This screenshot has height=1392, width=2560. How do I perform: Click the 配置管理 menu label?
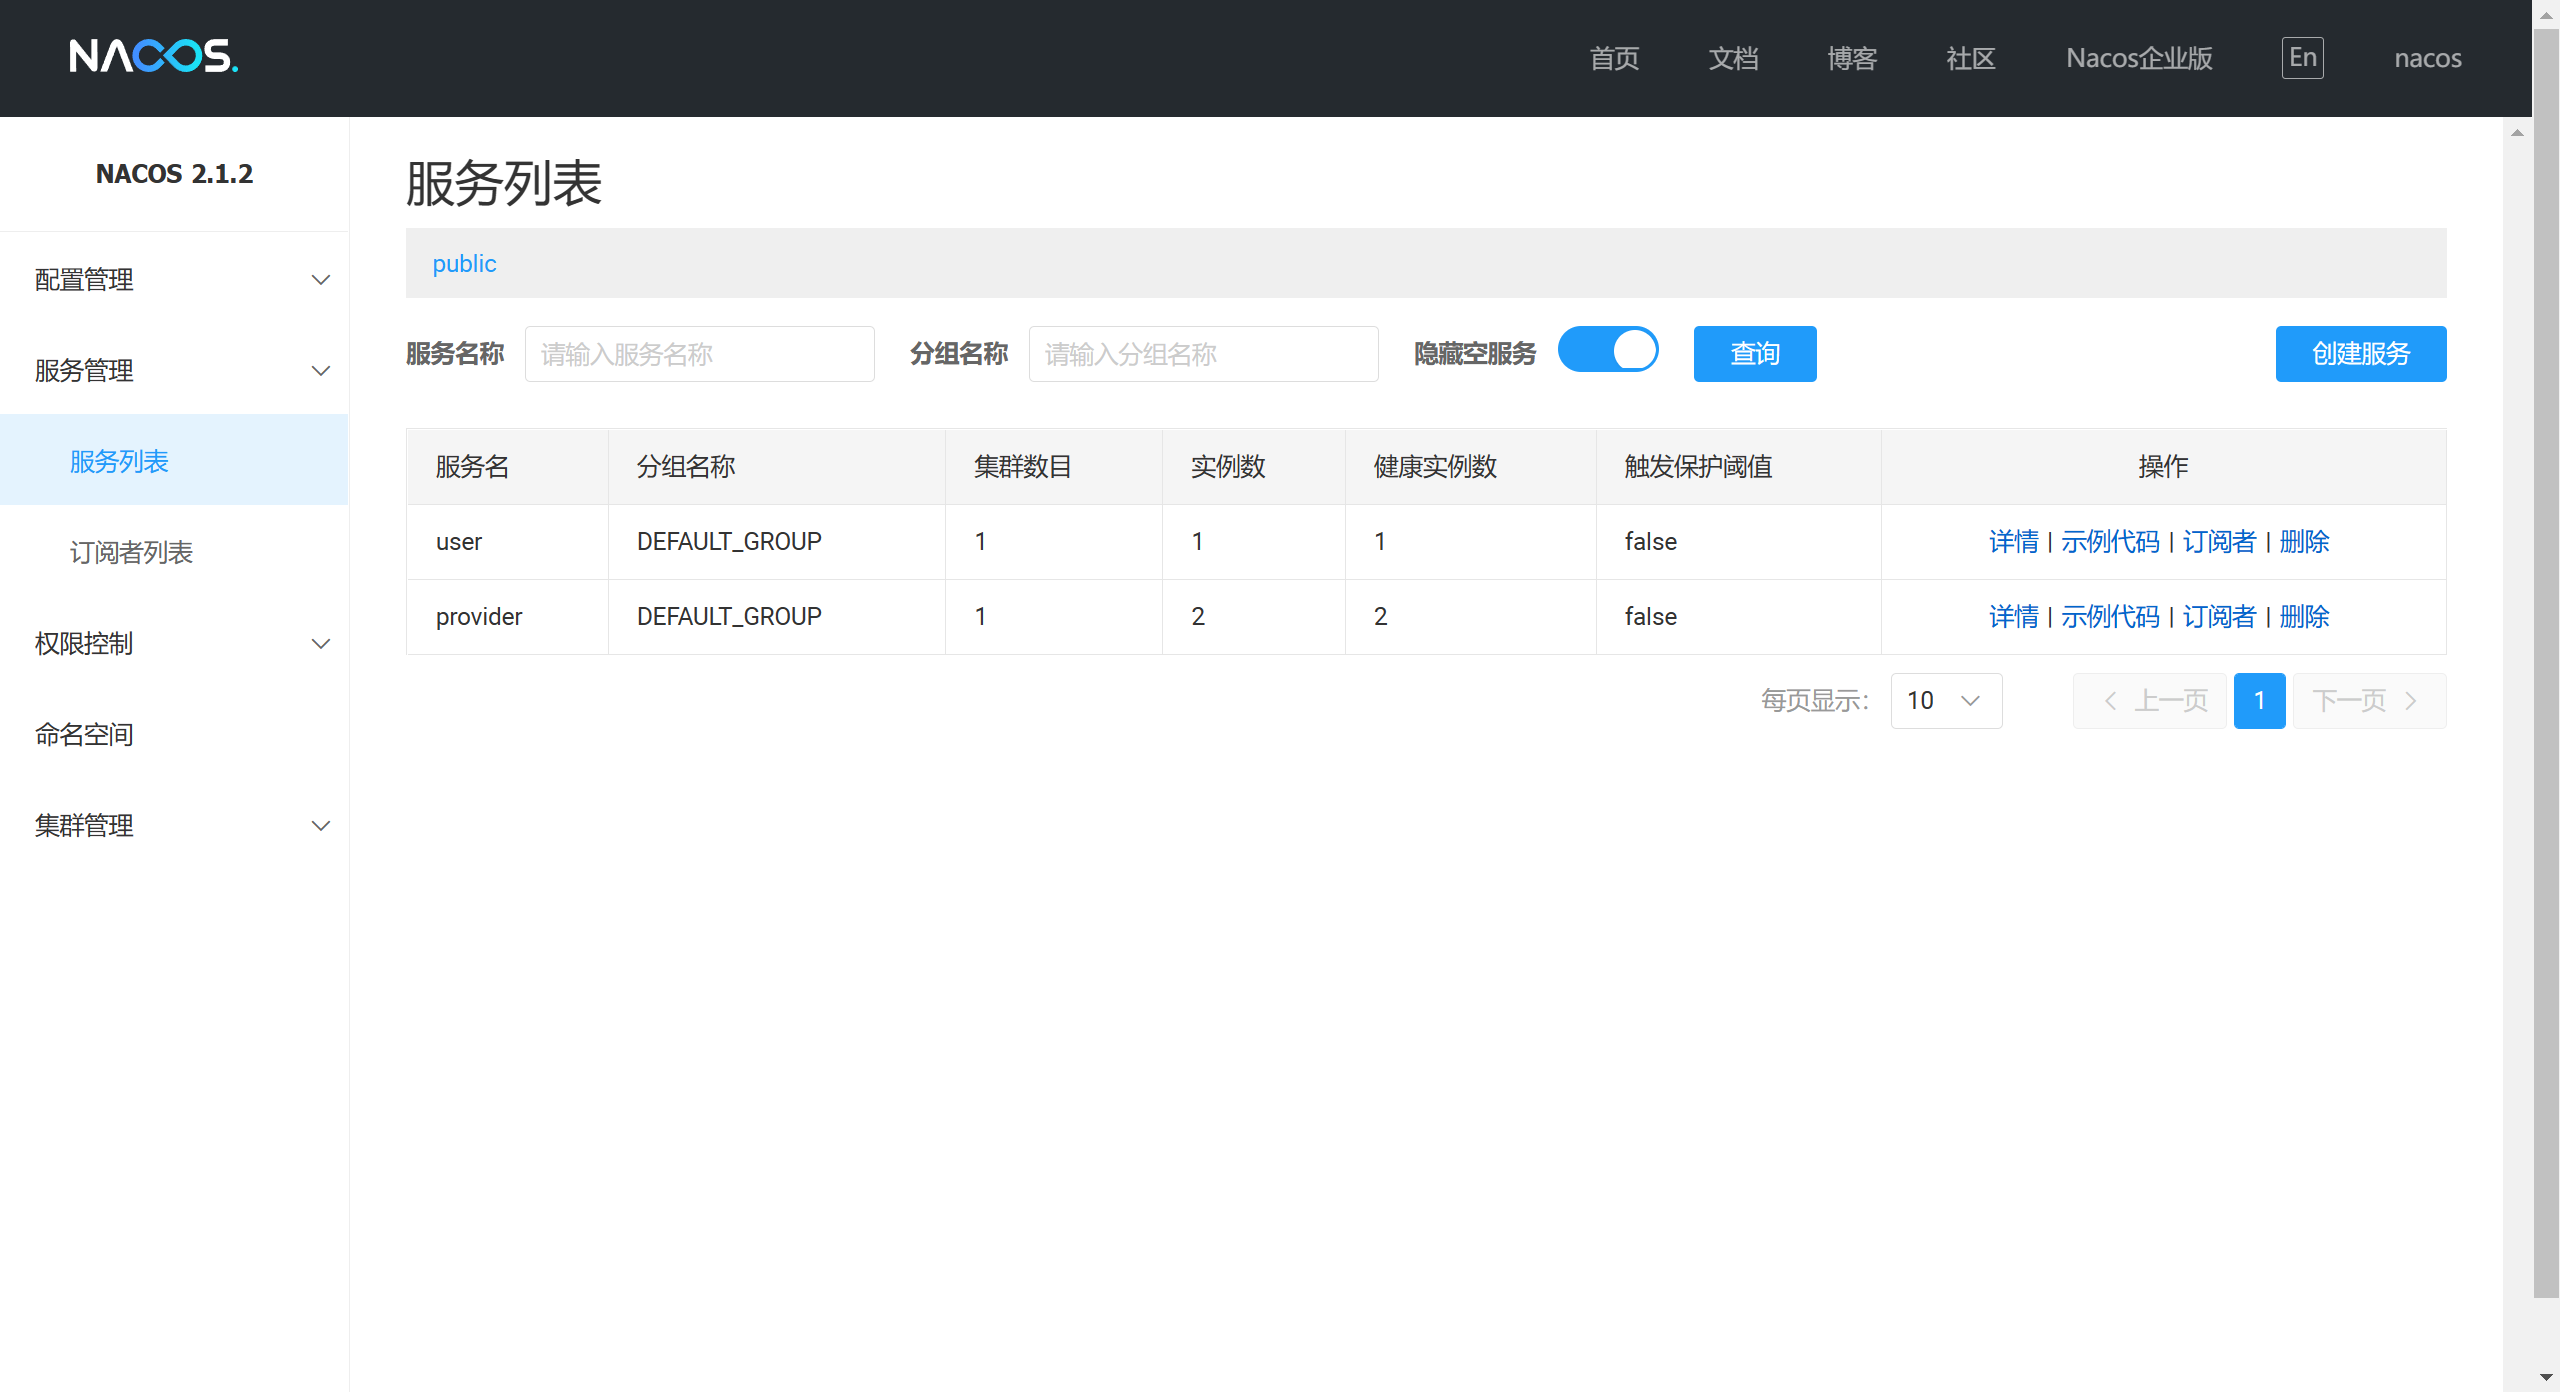point(84,280)
